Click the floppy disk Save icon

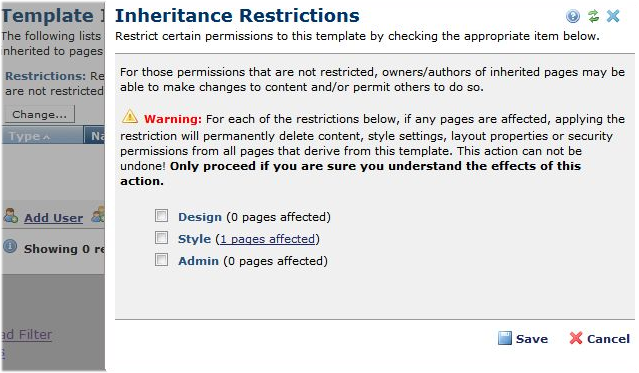pyautogui.click(x=505, y=338)
